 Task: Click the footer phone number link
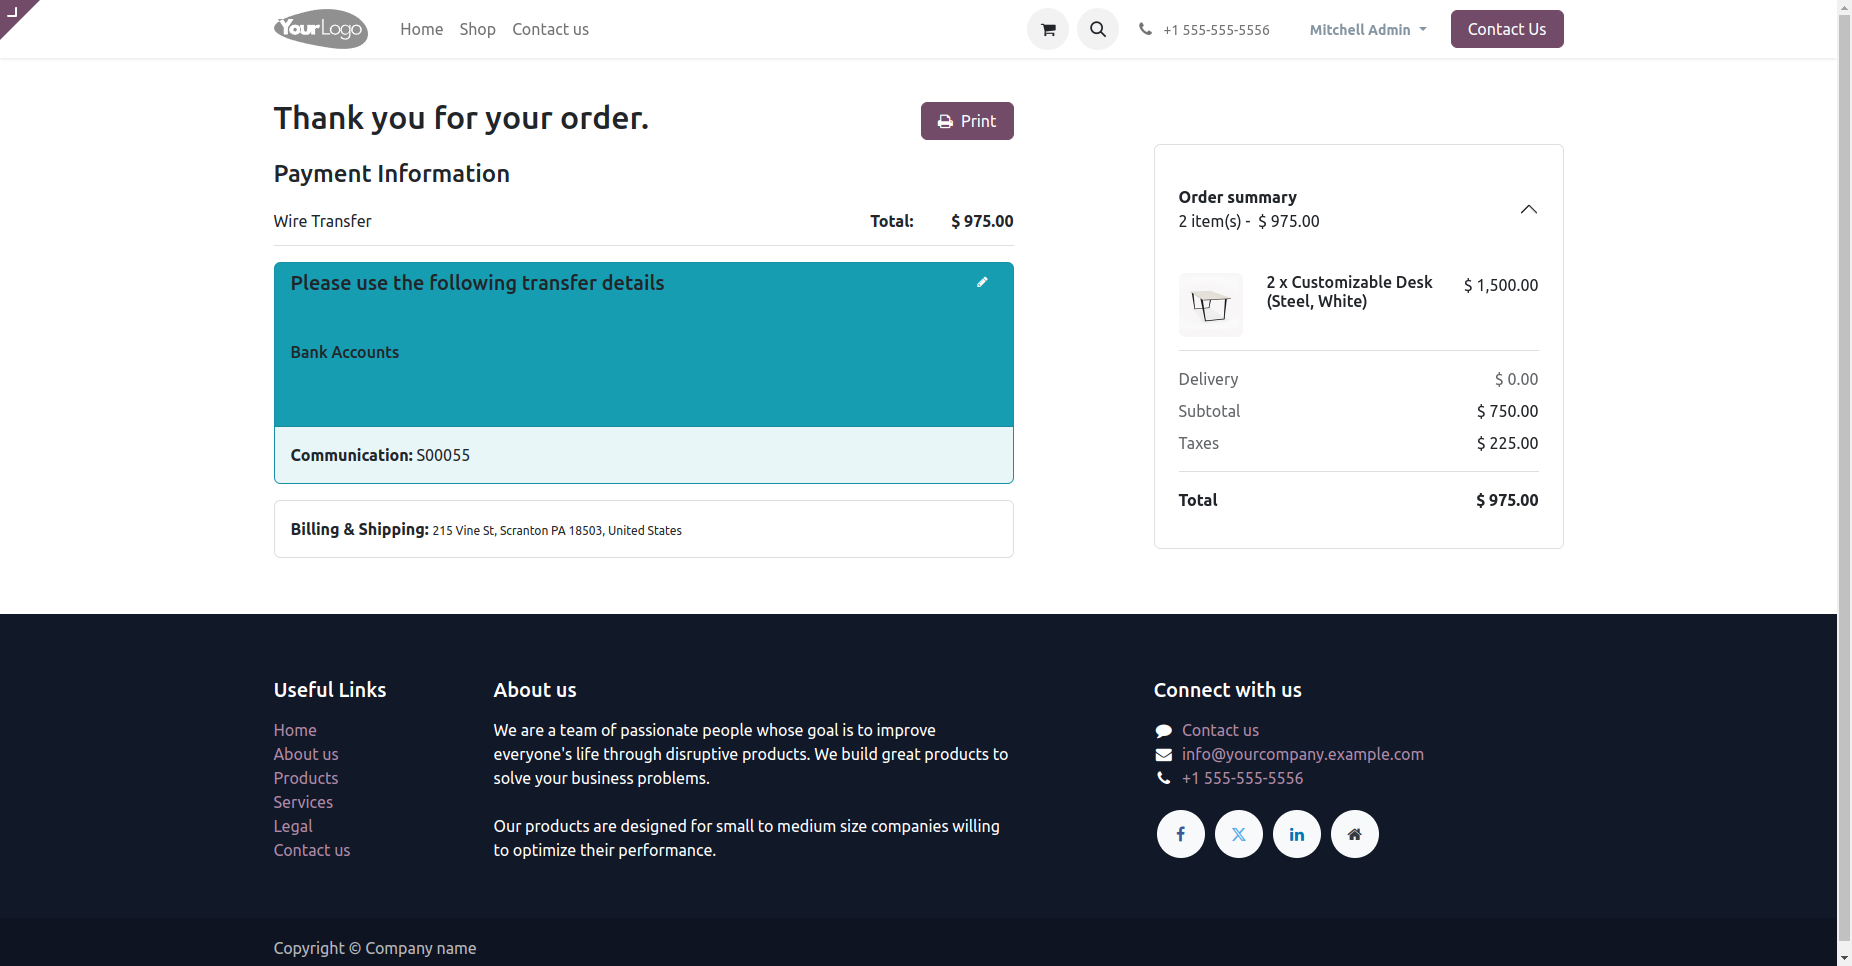coord(1242,778)
